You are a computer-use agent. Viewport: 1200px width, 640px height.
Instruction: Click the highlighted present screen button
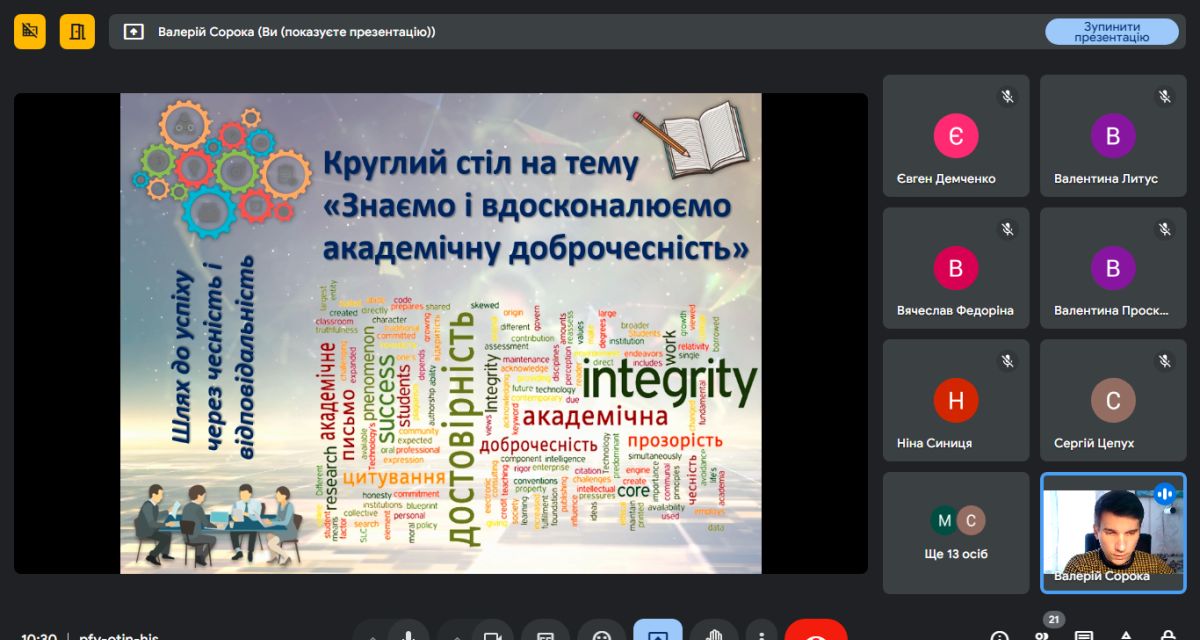[x=658, y=633]
